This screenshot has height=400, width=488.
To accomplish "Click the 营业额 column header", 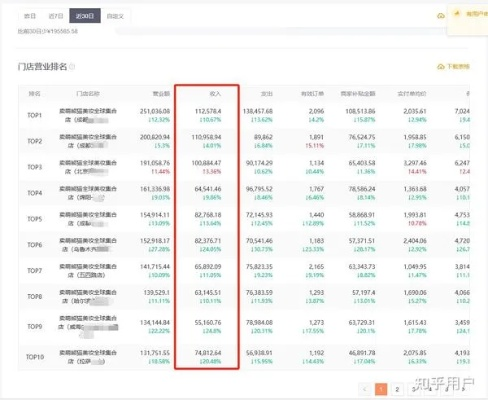I will (x=161, y=94).
